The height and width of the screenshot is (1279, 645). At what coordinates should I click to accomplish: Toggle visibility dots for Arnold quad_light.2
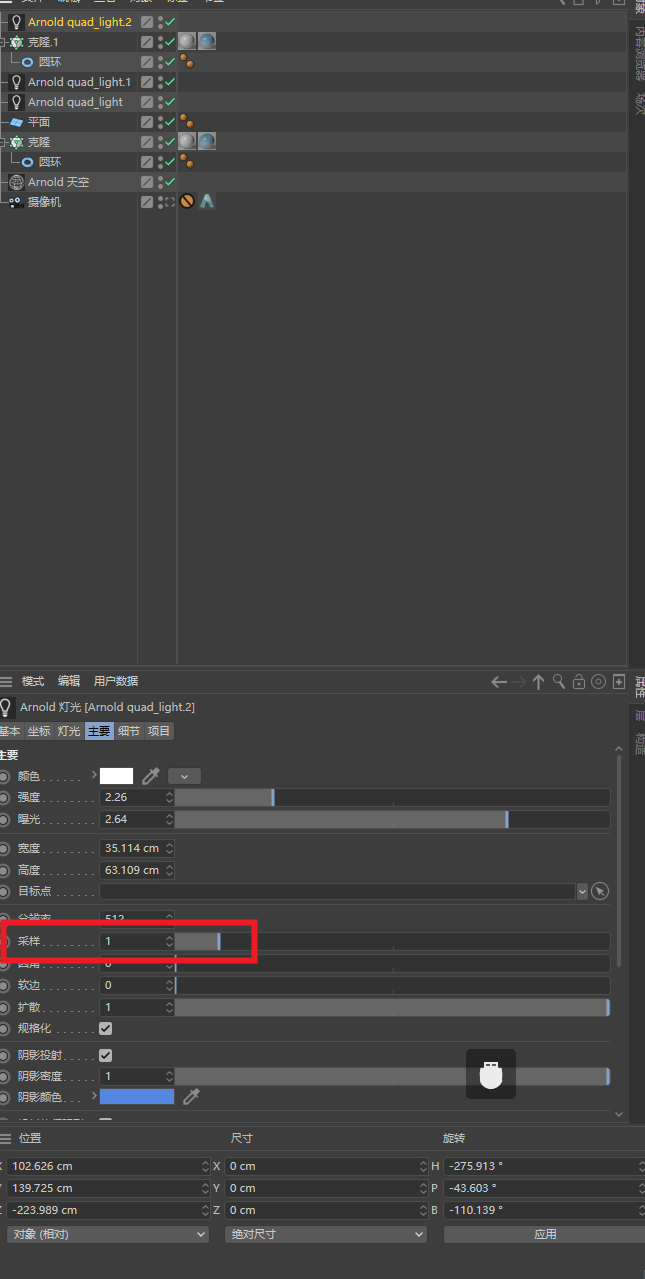tap(160, 21)
